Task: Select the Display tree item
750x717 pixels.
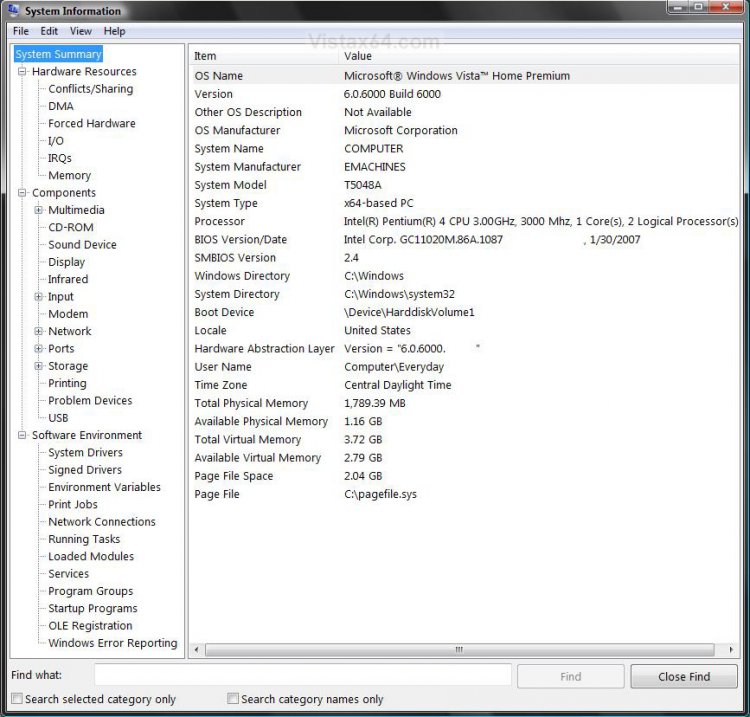Action: click(66, 262)
